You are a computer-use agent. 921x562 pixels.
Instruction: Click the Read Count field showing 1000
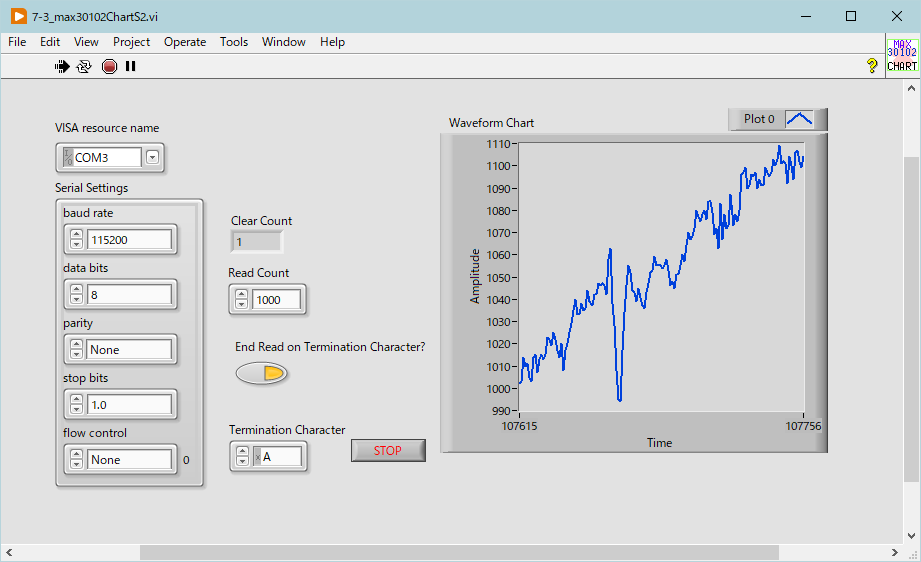tap(277, 299)
